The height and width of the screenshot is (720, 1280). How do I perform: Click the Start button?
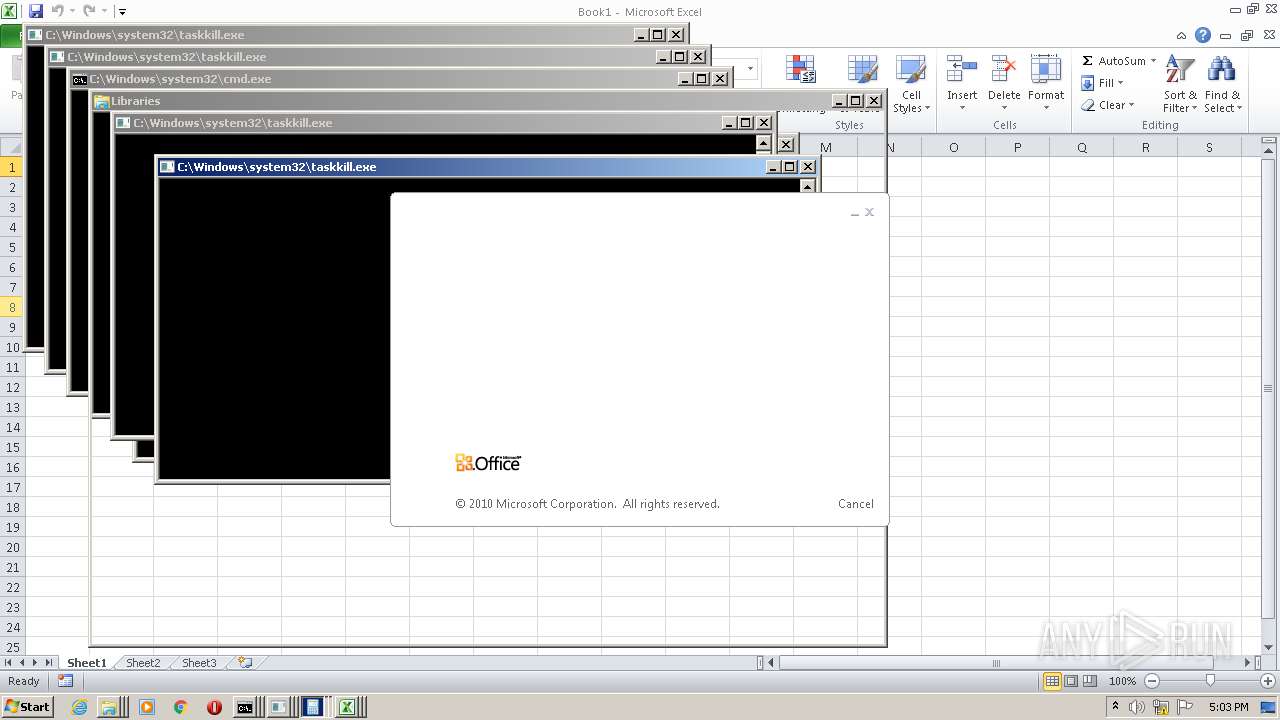pyautogui.click(x=27, y=707)
